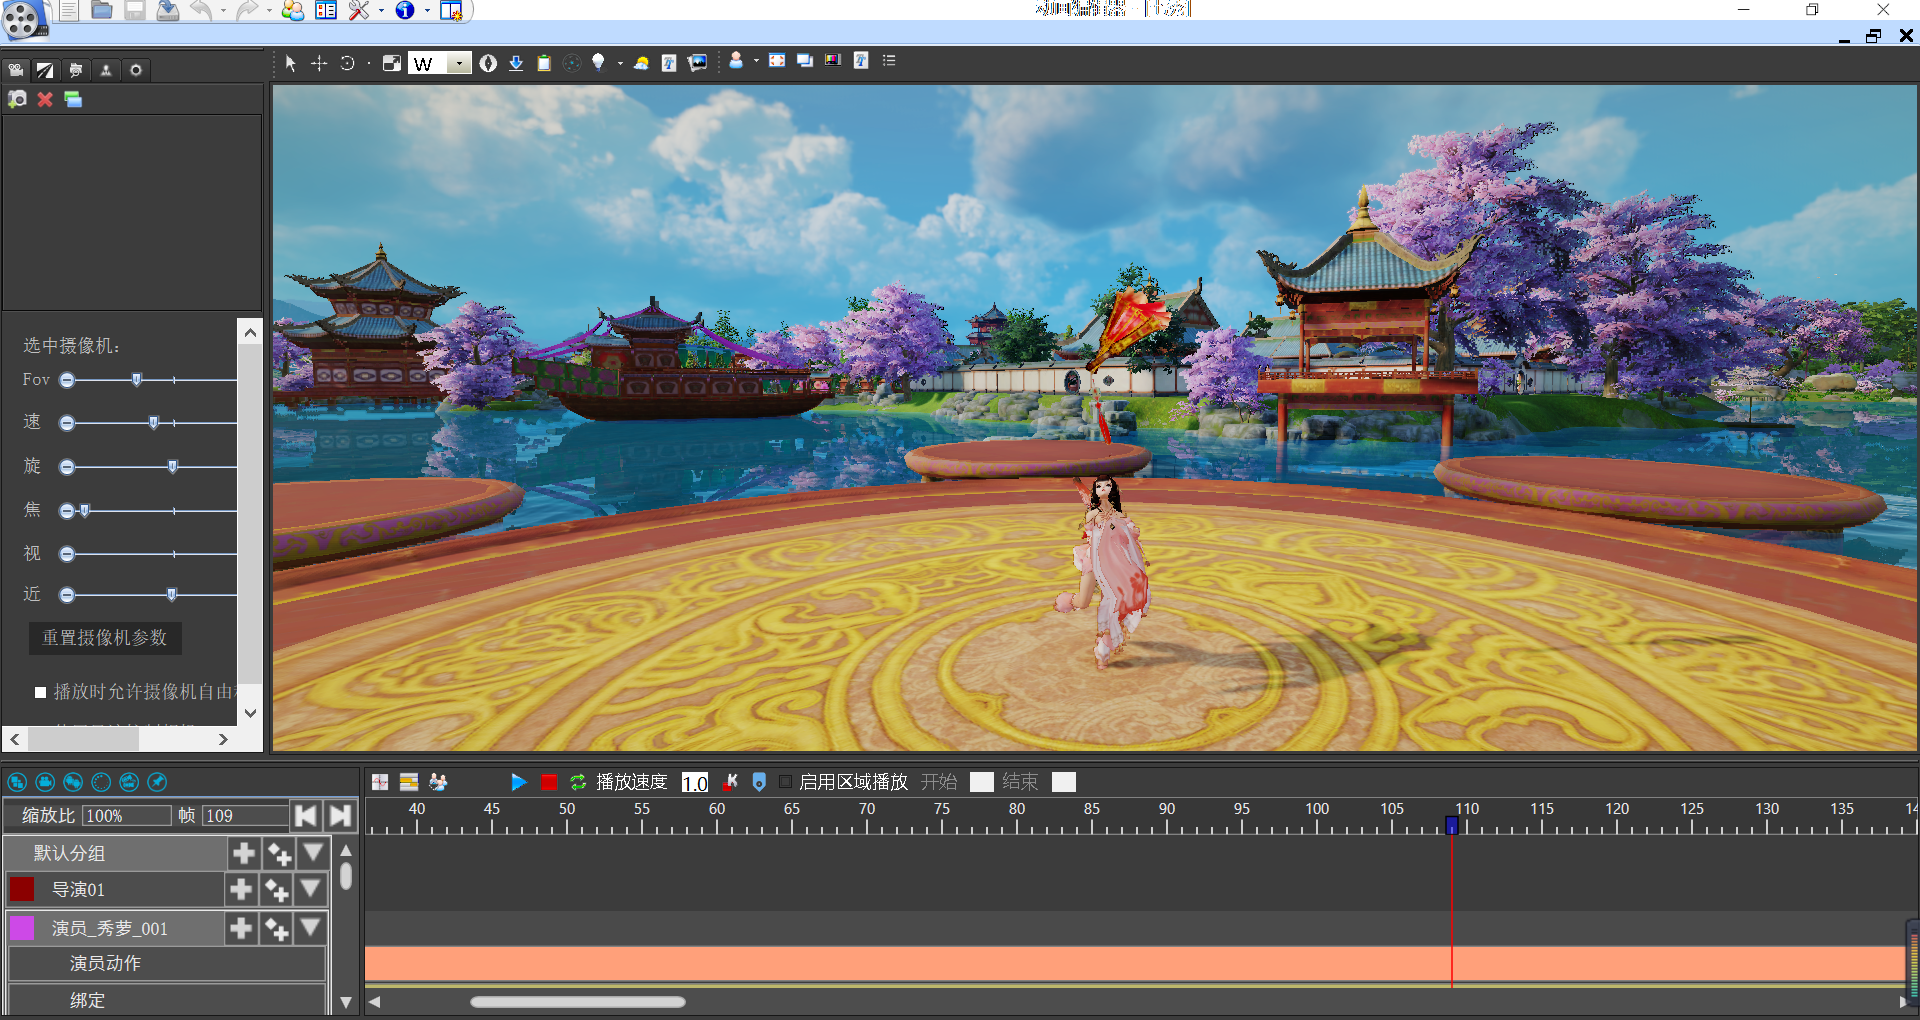Adjust the 近 near-plane slider handle

[172, 595]
